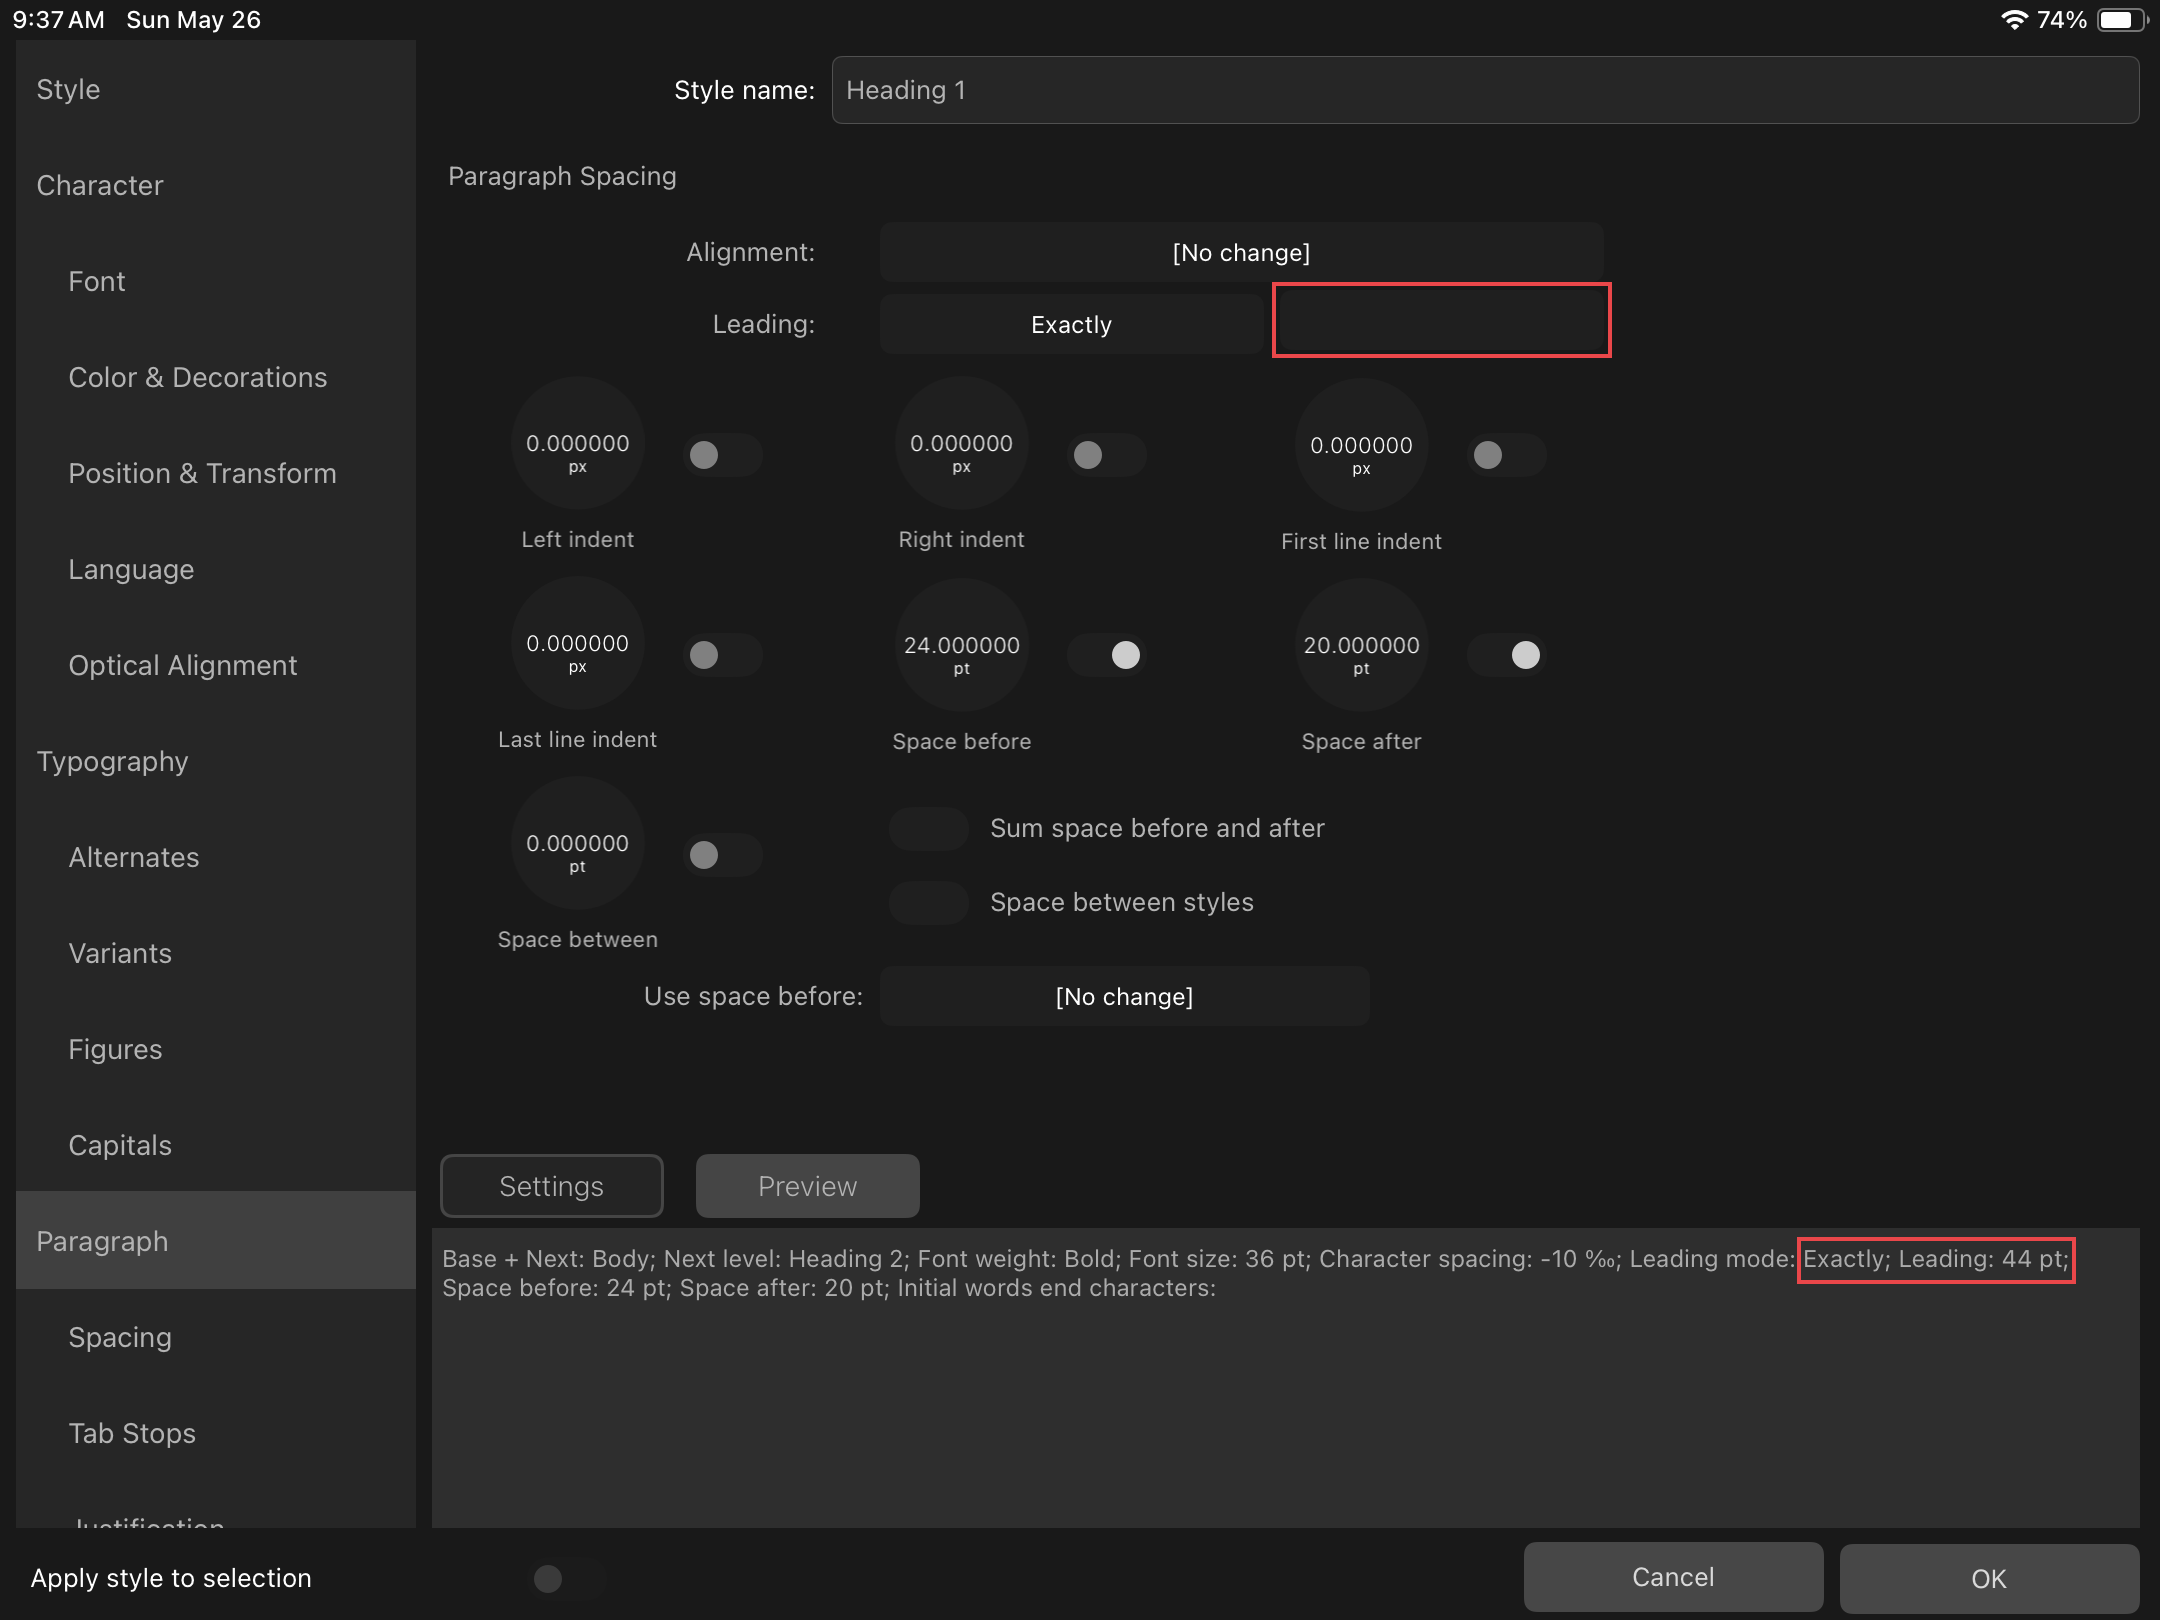Toggle Apply style to selection switch
This screenshot has width=2160, height=1620.
566,1579
